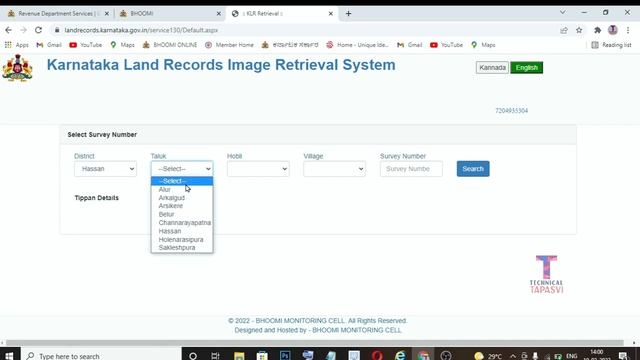
Task: Click the Karnataka state emblem logo
Action: click(17, 68)
